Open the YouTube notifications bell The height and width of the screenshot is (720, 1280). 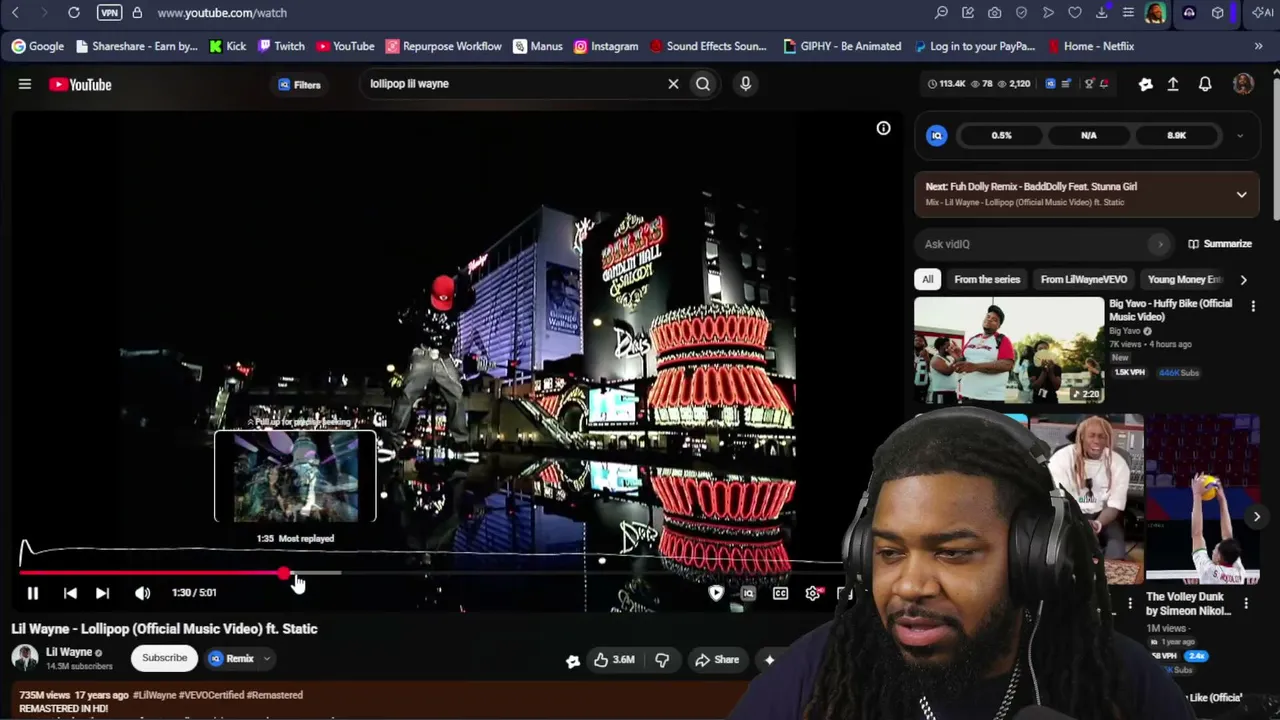click(1205, 84)
